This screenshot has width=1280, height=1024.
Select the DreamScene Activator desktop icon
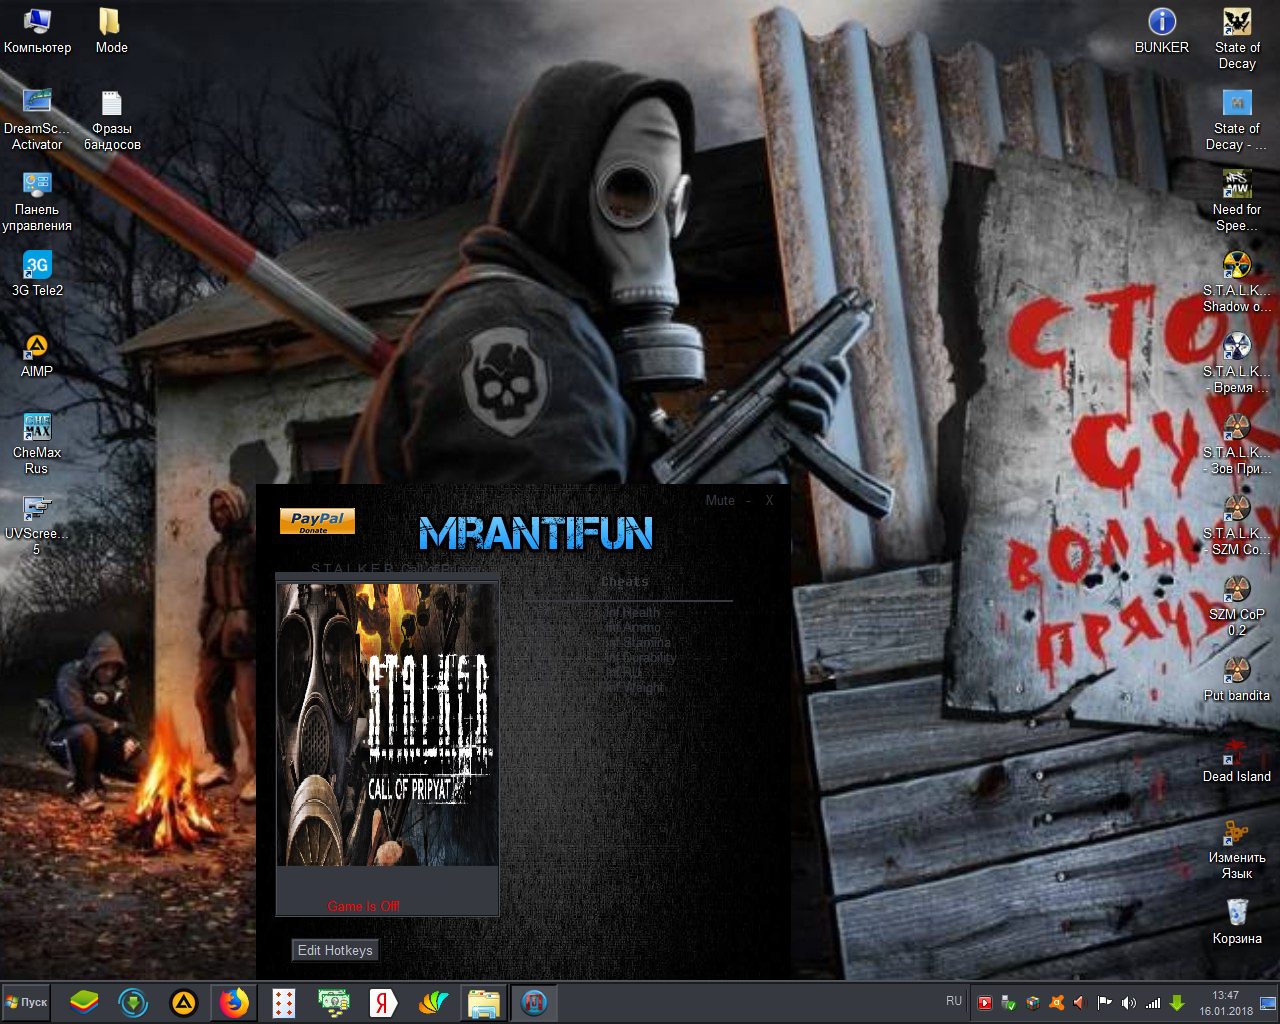coord(37,119)
